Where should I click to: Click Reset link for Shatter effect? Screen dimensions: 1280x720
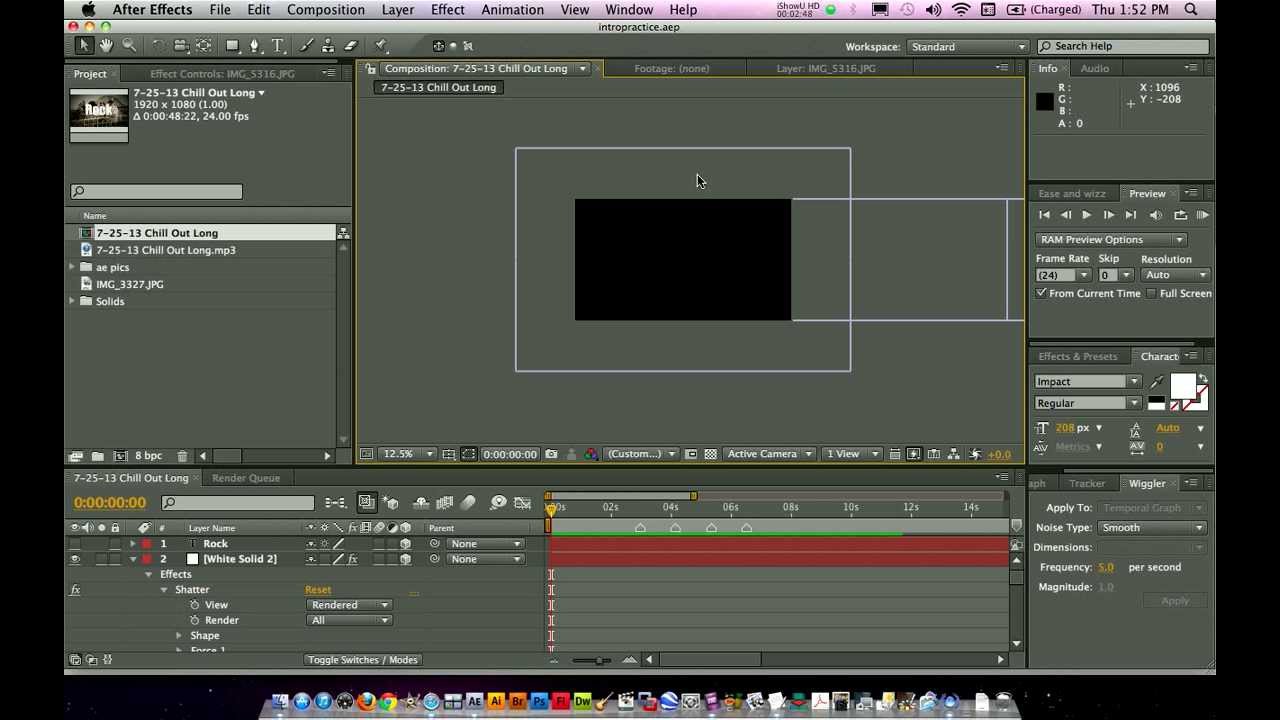point(318,590)
